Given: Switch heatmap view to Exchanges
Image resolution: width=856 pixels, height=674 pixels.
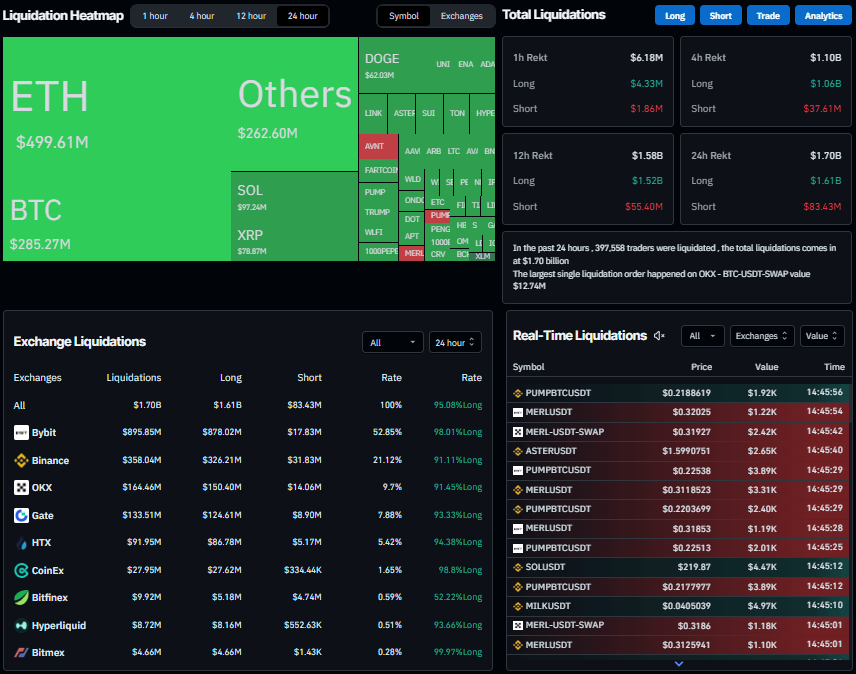Looking at the screenshot, I should [462, 16].
